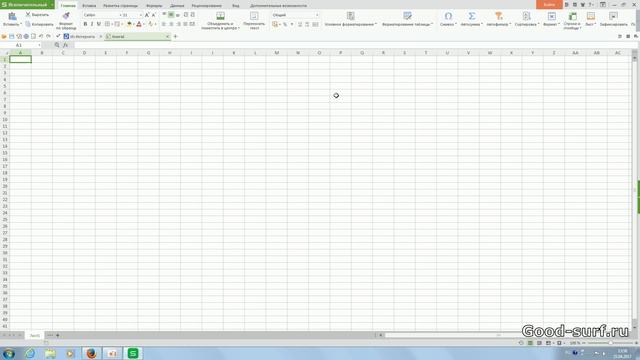Click the Save quick-access icon

(x=11, y=36)
